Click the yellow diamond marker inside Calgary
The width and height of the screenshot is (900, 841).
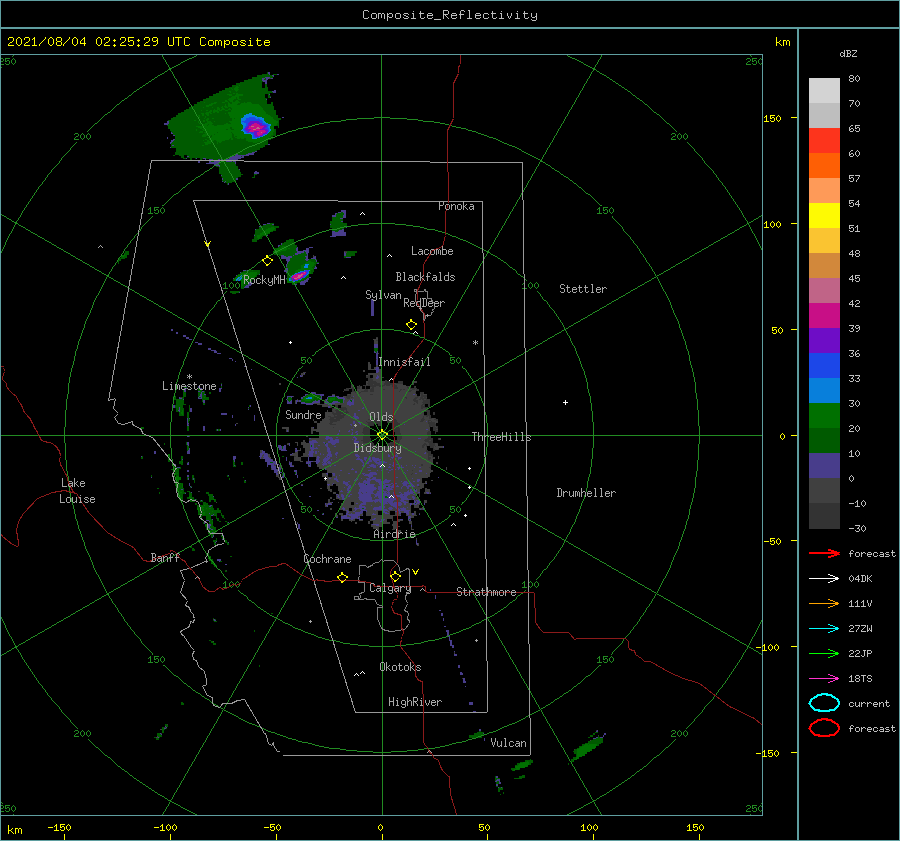pos(395,576)
